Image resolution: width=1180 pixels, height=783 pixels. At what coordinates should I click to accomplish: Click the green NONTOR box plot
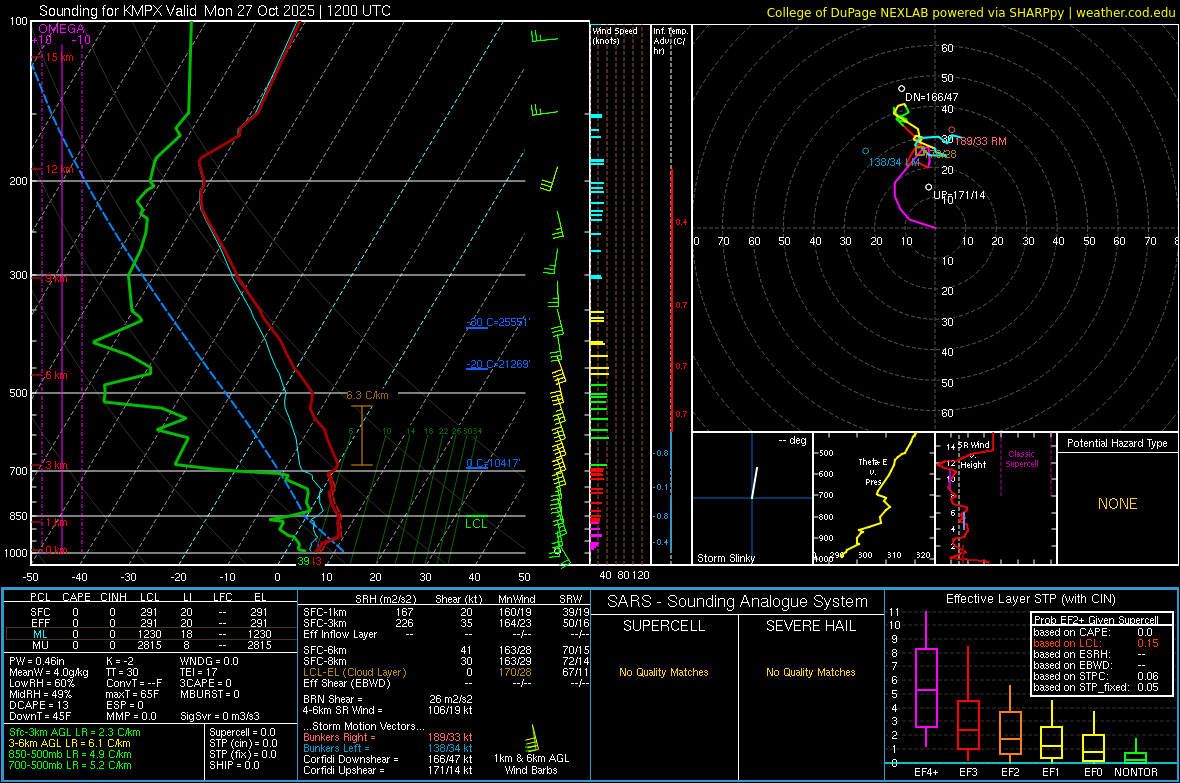1136,757
